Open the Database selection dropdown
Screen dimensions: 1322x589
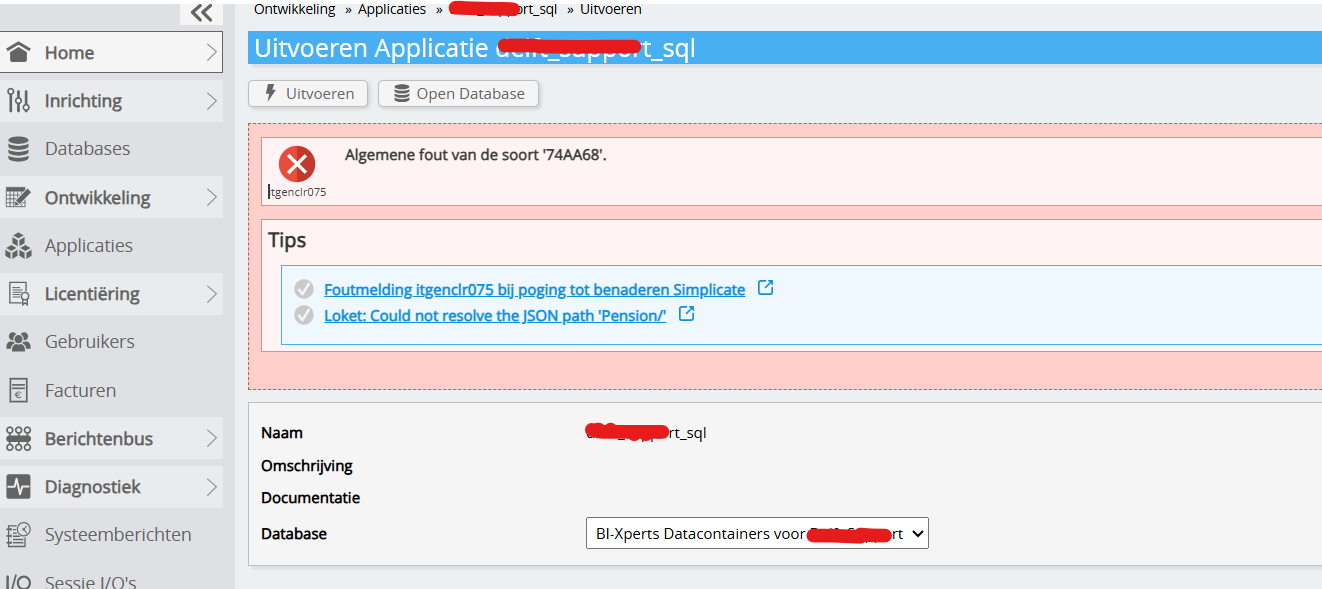(x=756, y=533)
